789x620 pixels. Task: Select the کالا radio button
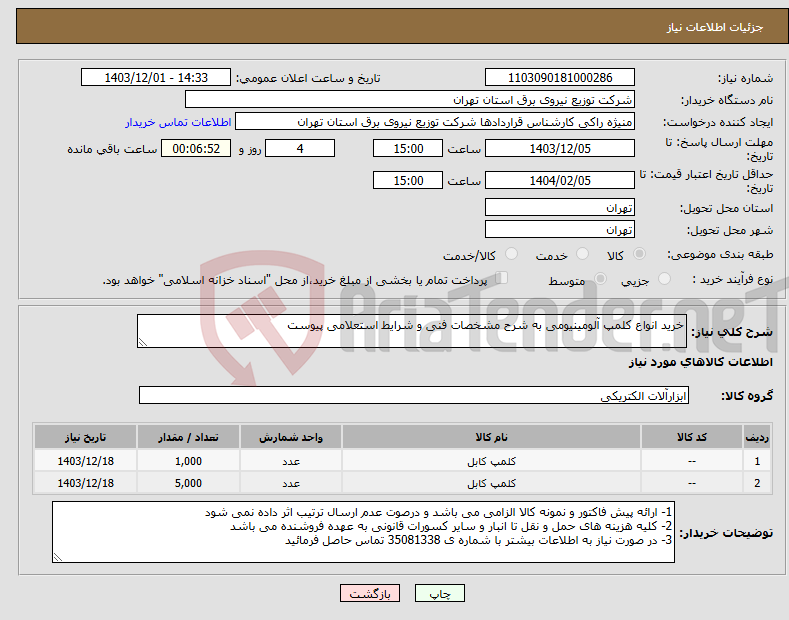pos(639,254)
